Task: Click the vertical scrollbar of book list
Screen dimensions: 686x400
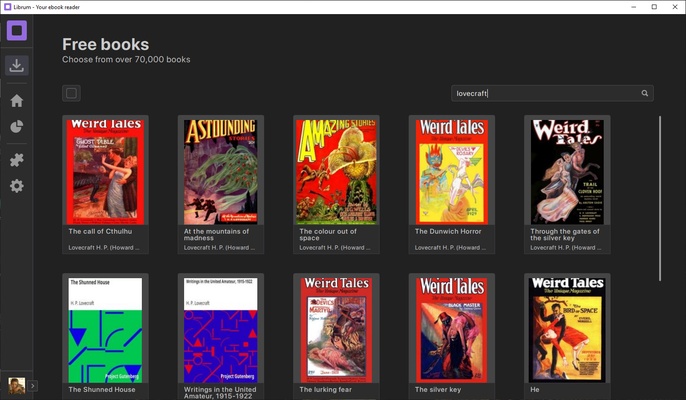Action: pyautogui.click(x=659, y=200)
